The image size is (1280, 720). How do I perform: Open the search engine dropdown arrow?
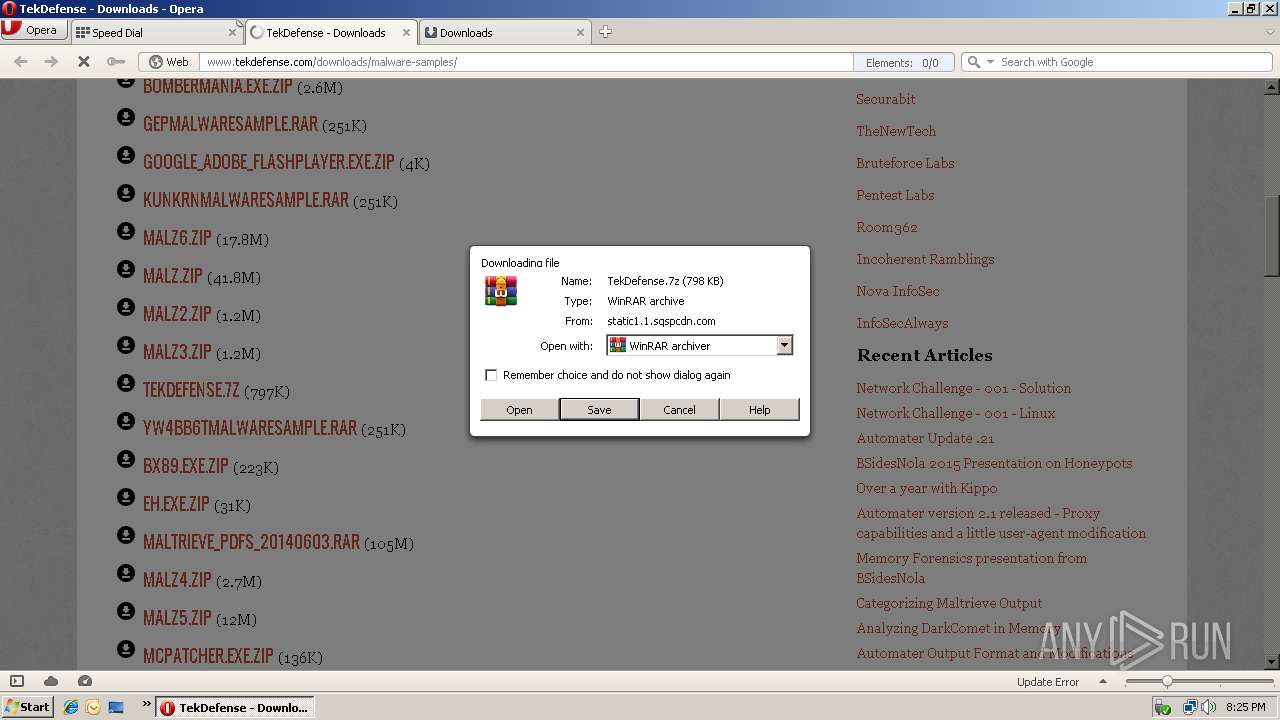990,62
